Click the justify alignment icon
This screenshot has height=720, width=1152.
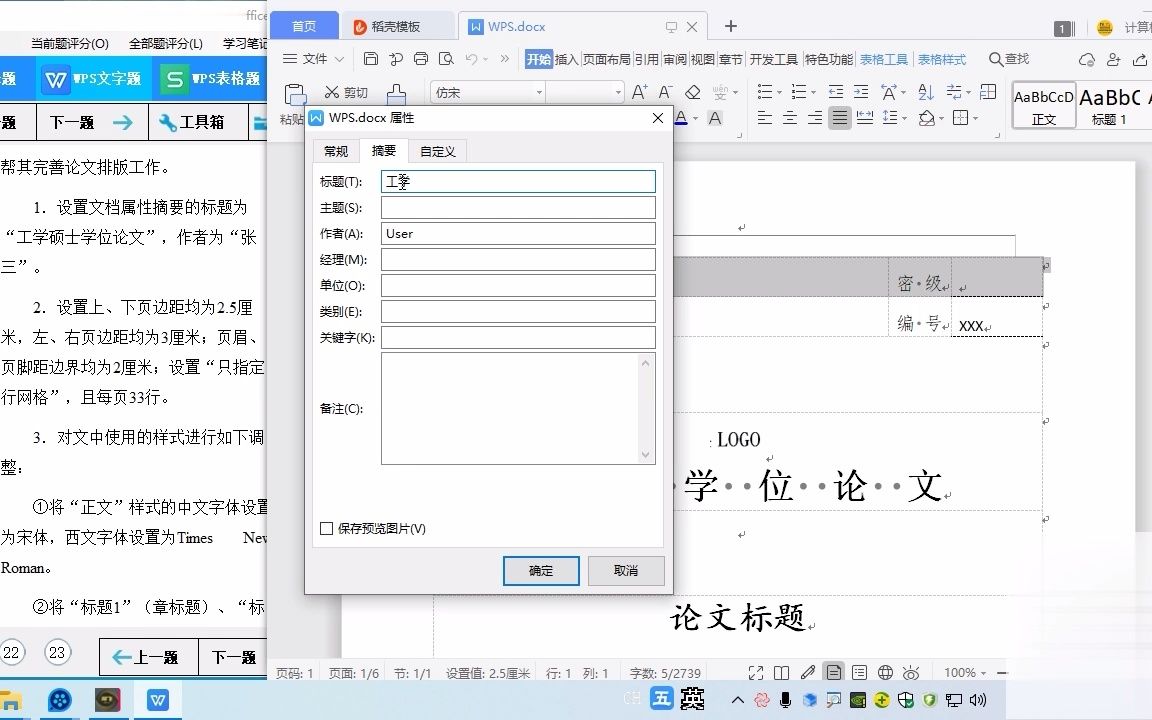click(840, 118)
